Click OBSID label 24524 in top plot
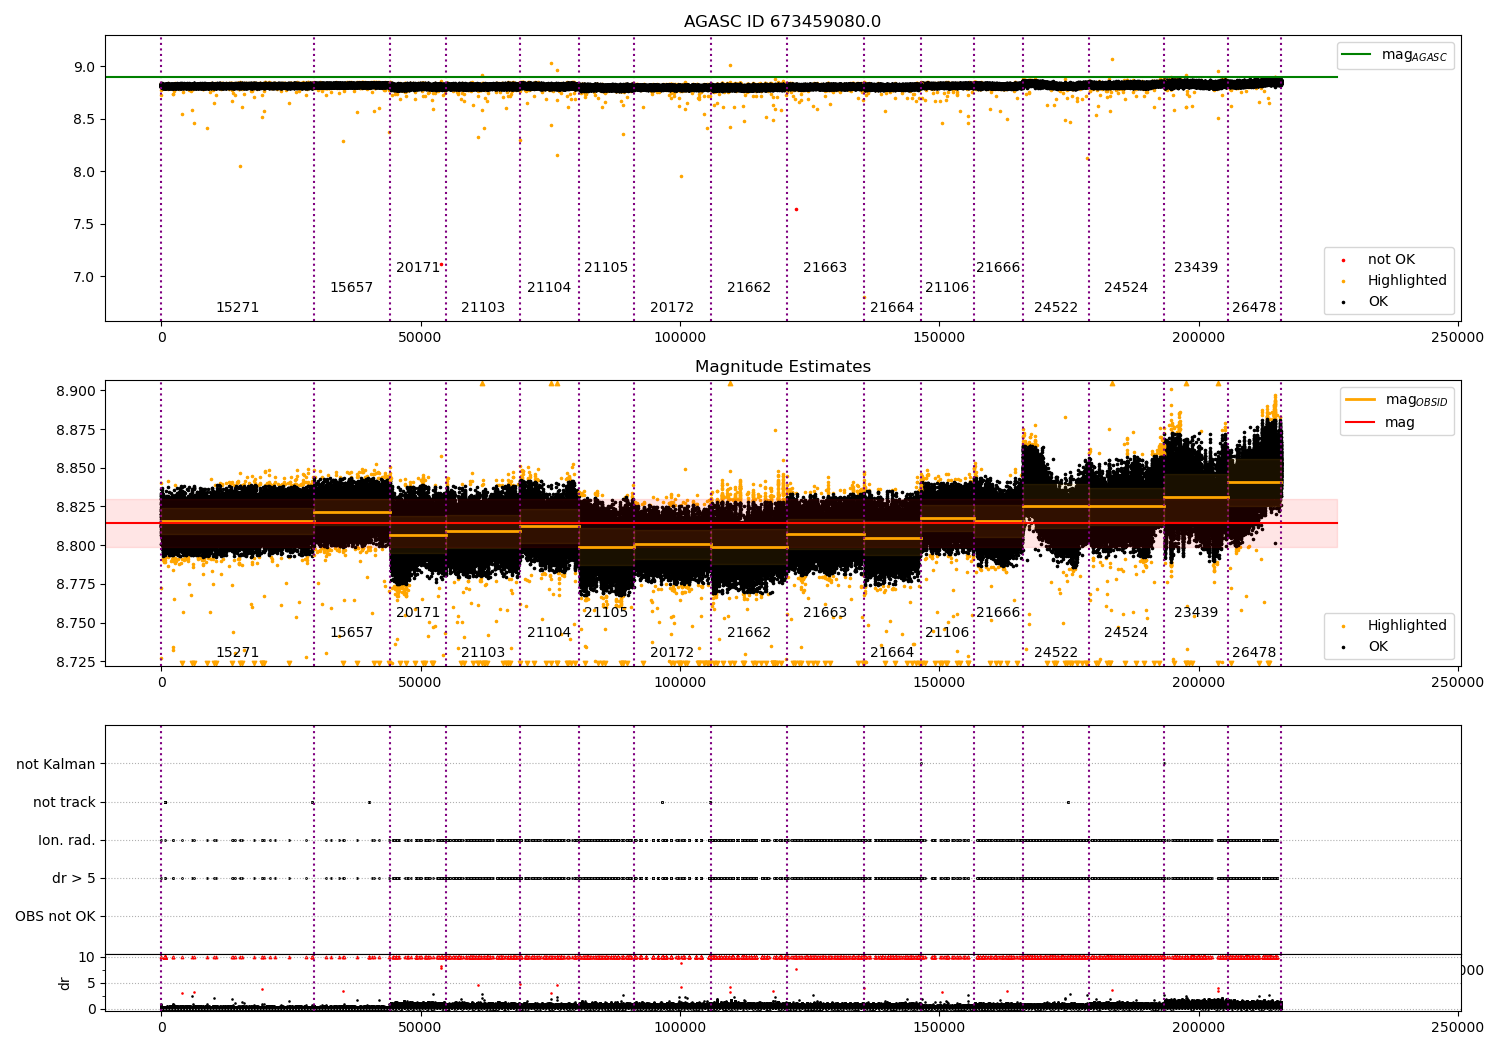Viewport: 1500px width, 1050px height. click(x=1126, y=287)
